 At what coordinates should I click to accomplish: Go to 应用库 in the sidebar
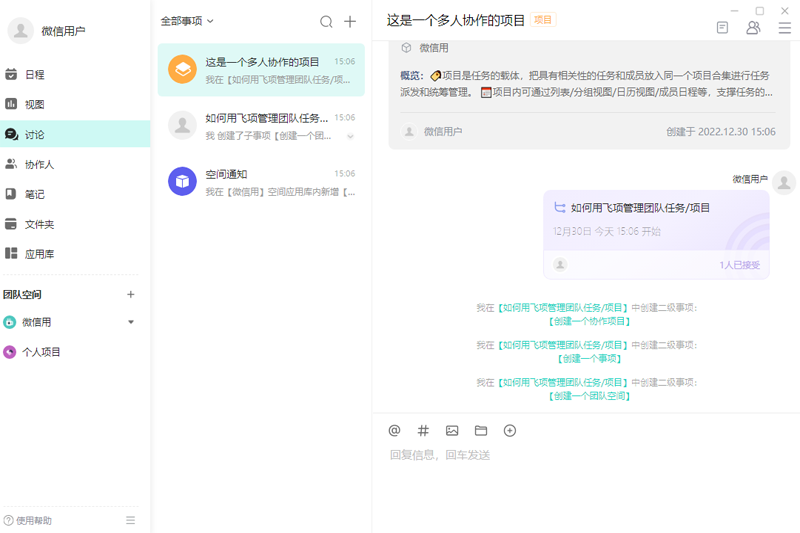click(39, 254)
